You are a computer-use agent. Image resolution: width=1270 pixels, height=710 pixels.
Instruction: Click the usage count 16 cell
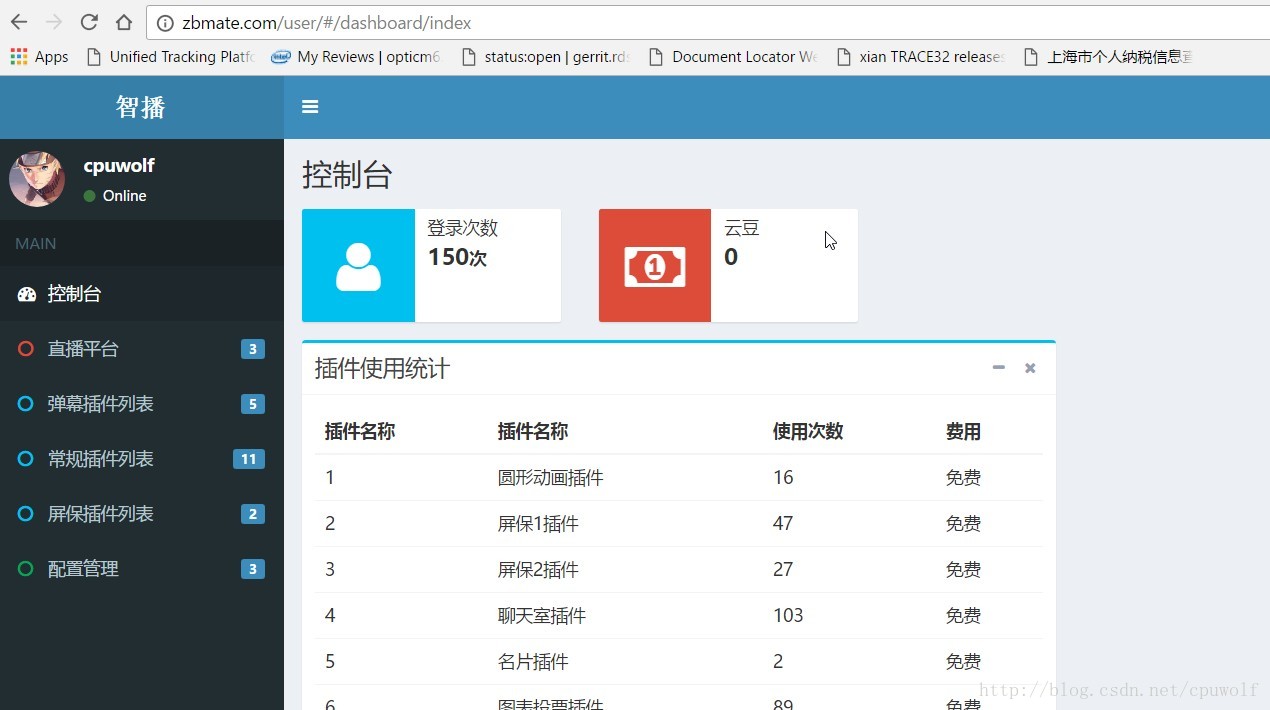(783, 478)
